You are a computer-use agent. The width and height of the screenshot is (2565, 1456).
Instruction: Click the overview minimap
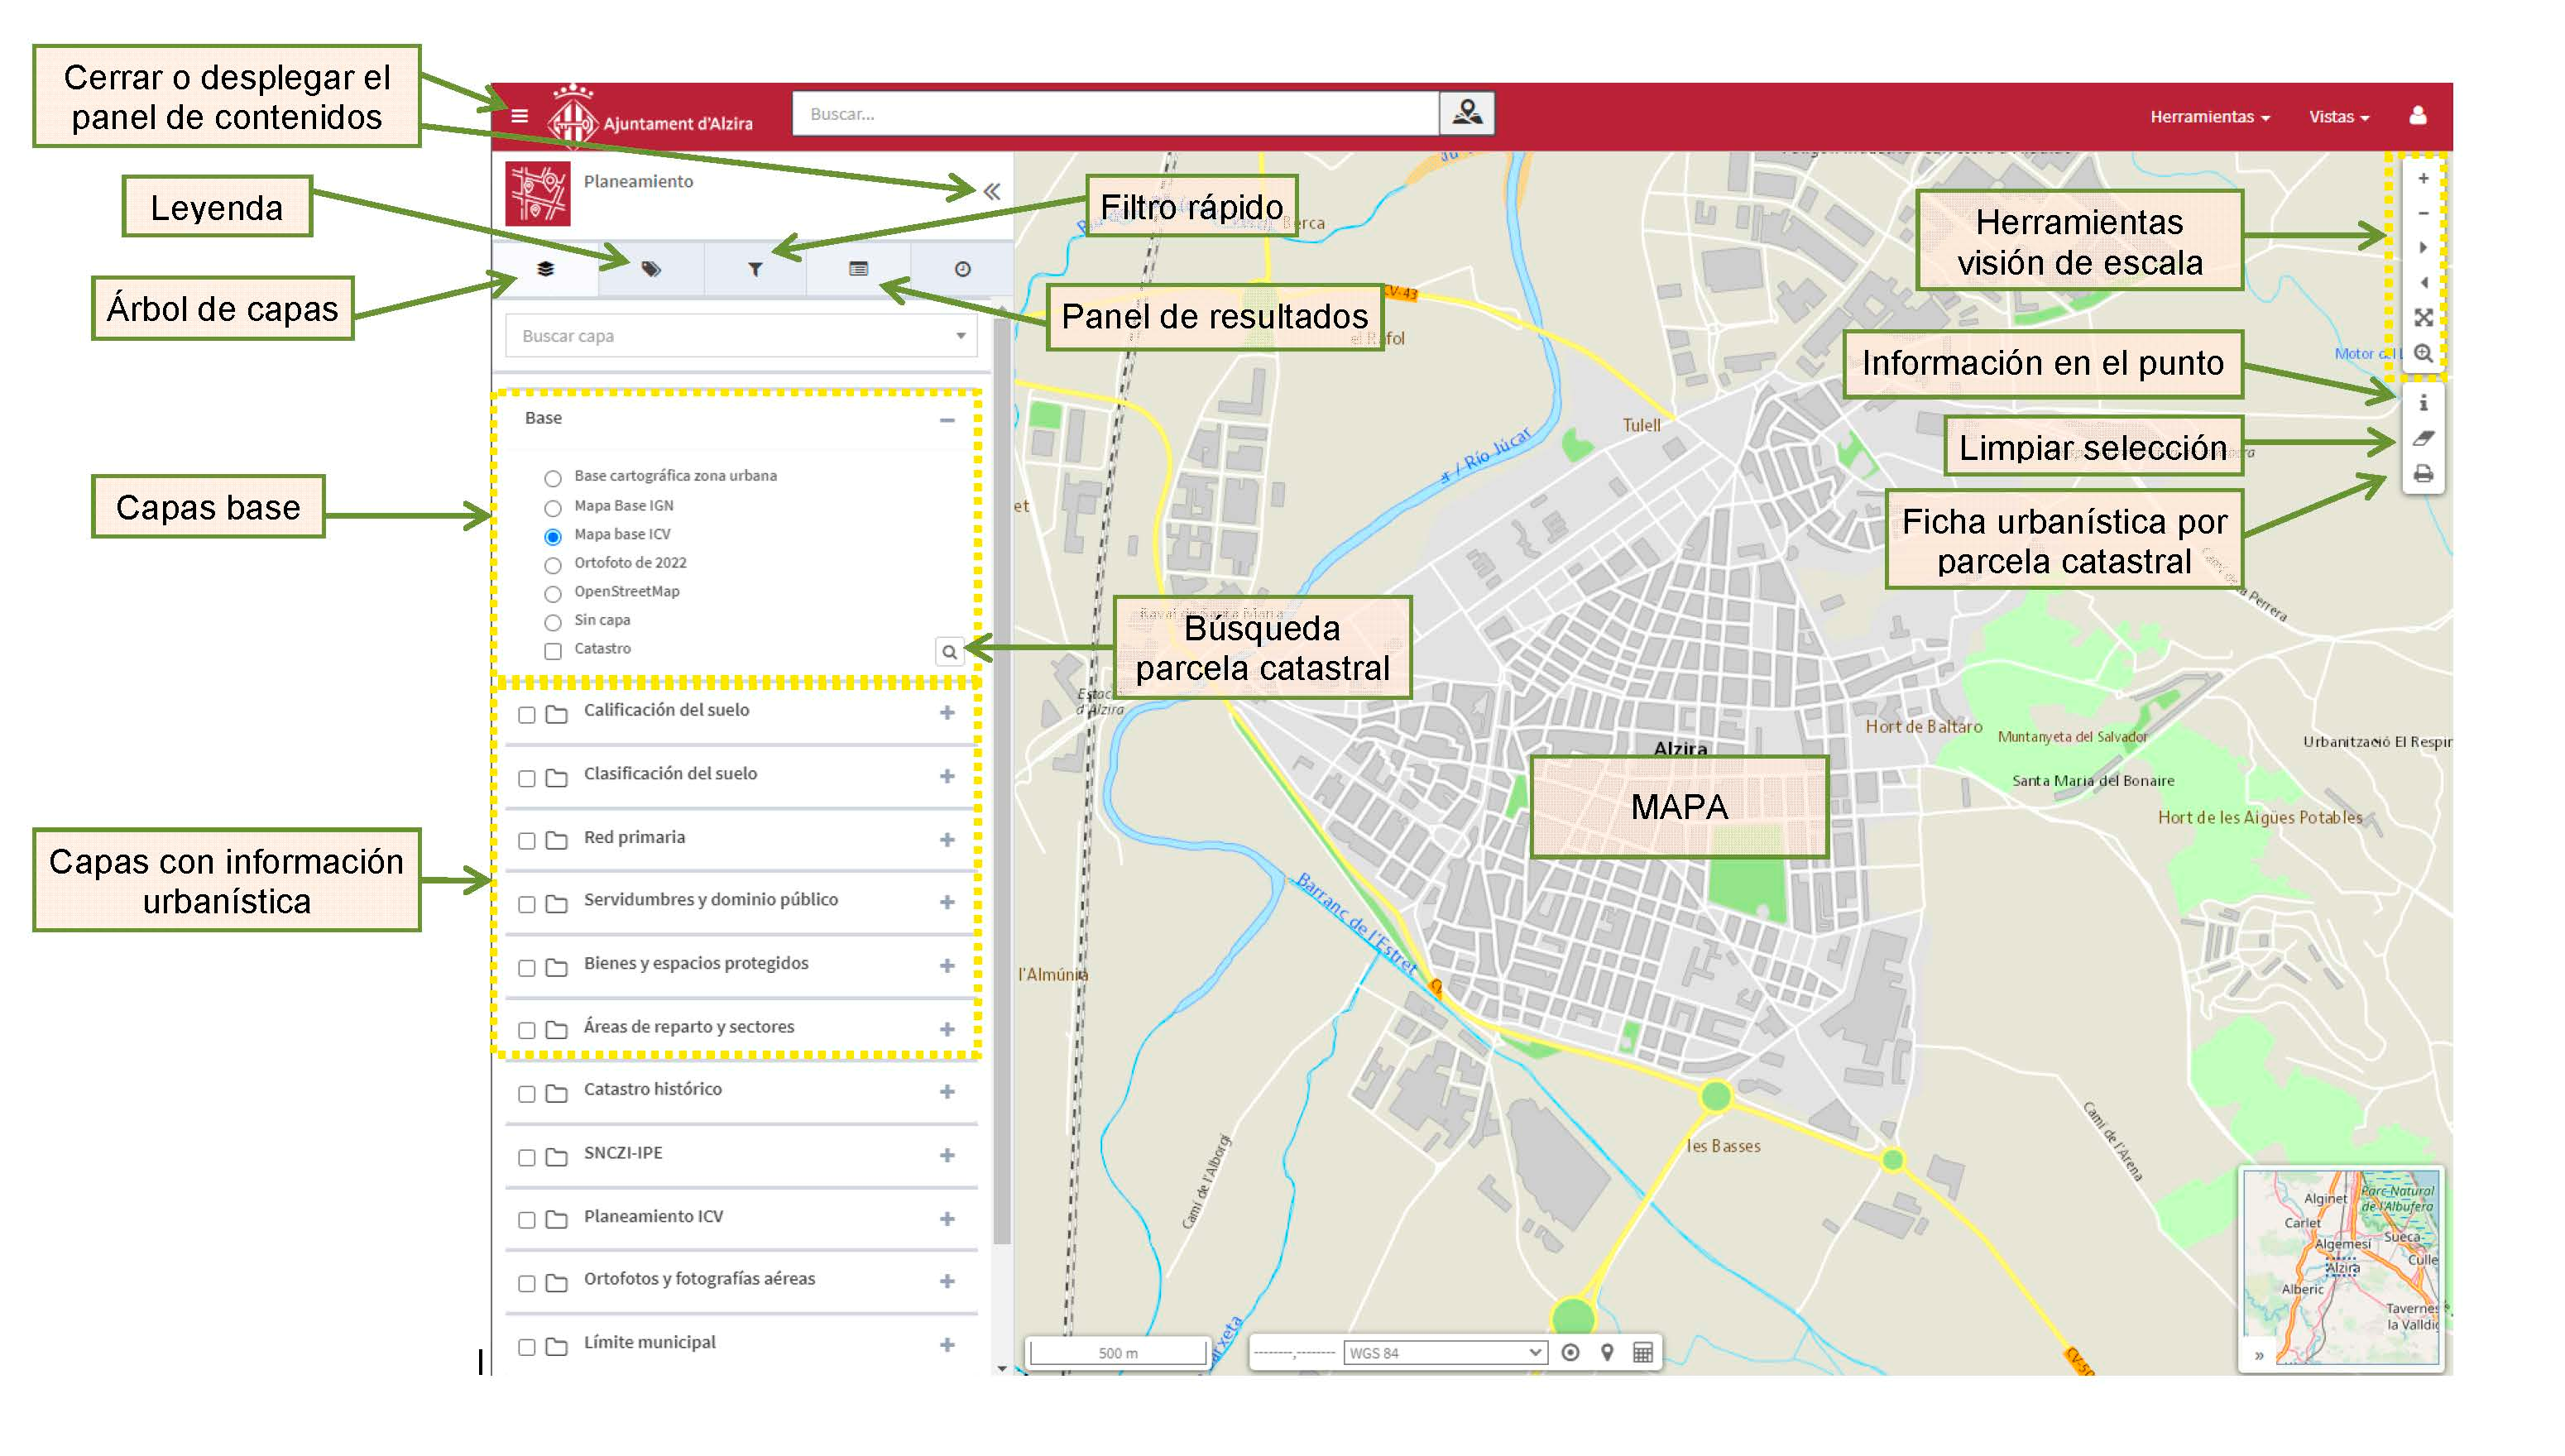tap(2340, 1266)
